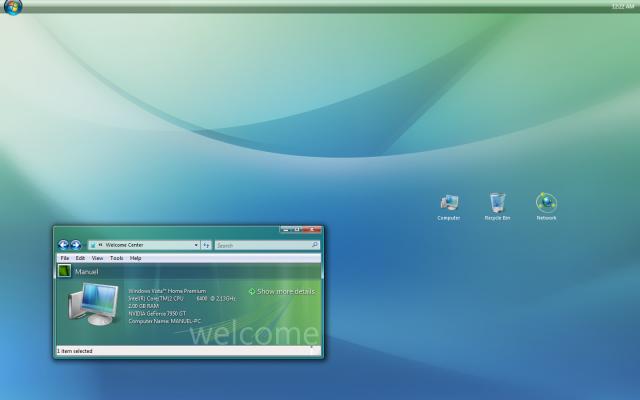
Task: Click the Intel Core 2 CPU text
Action: [x=182, y=298]
